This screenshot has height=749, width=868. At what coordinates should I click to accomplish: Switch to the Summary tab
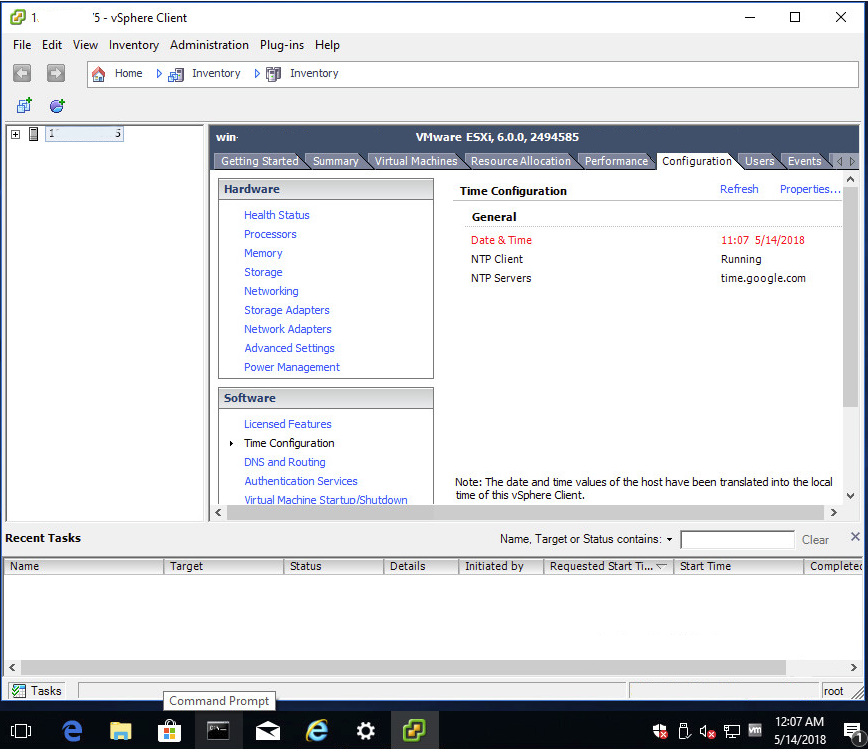pyautogui.click(x=335, y=161)
